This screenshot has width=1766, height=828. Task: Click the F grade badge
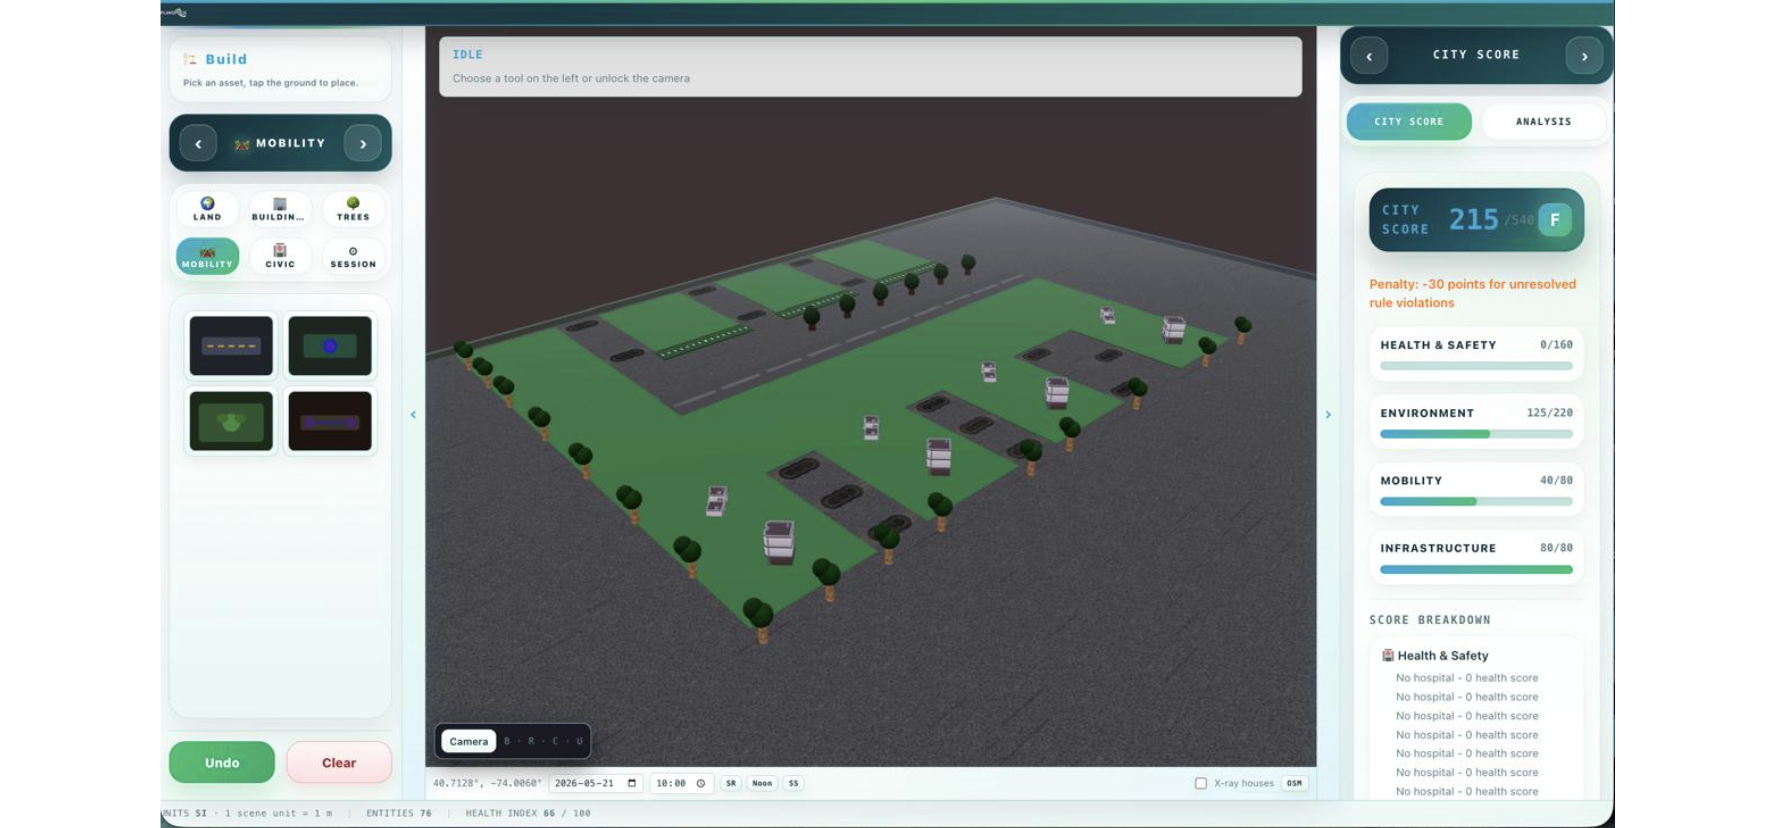[1555, 220]
